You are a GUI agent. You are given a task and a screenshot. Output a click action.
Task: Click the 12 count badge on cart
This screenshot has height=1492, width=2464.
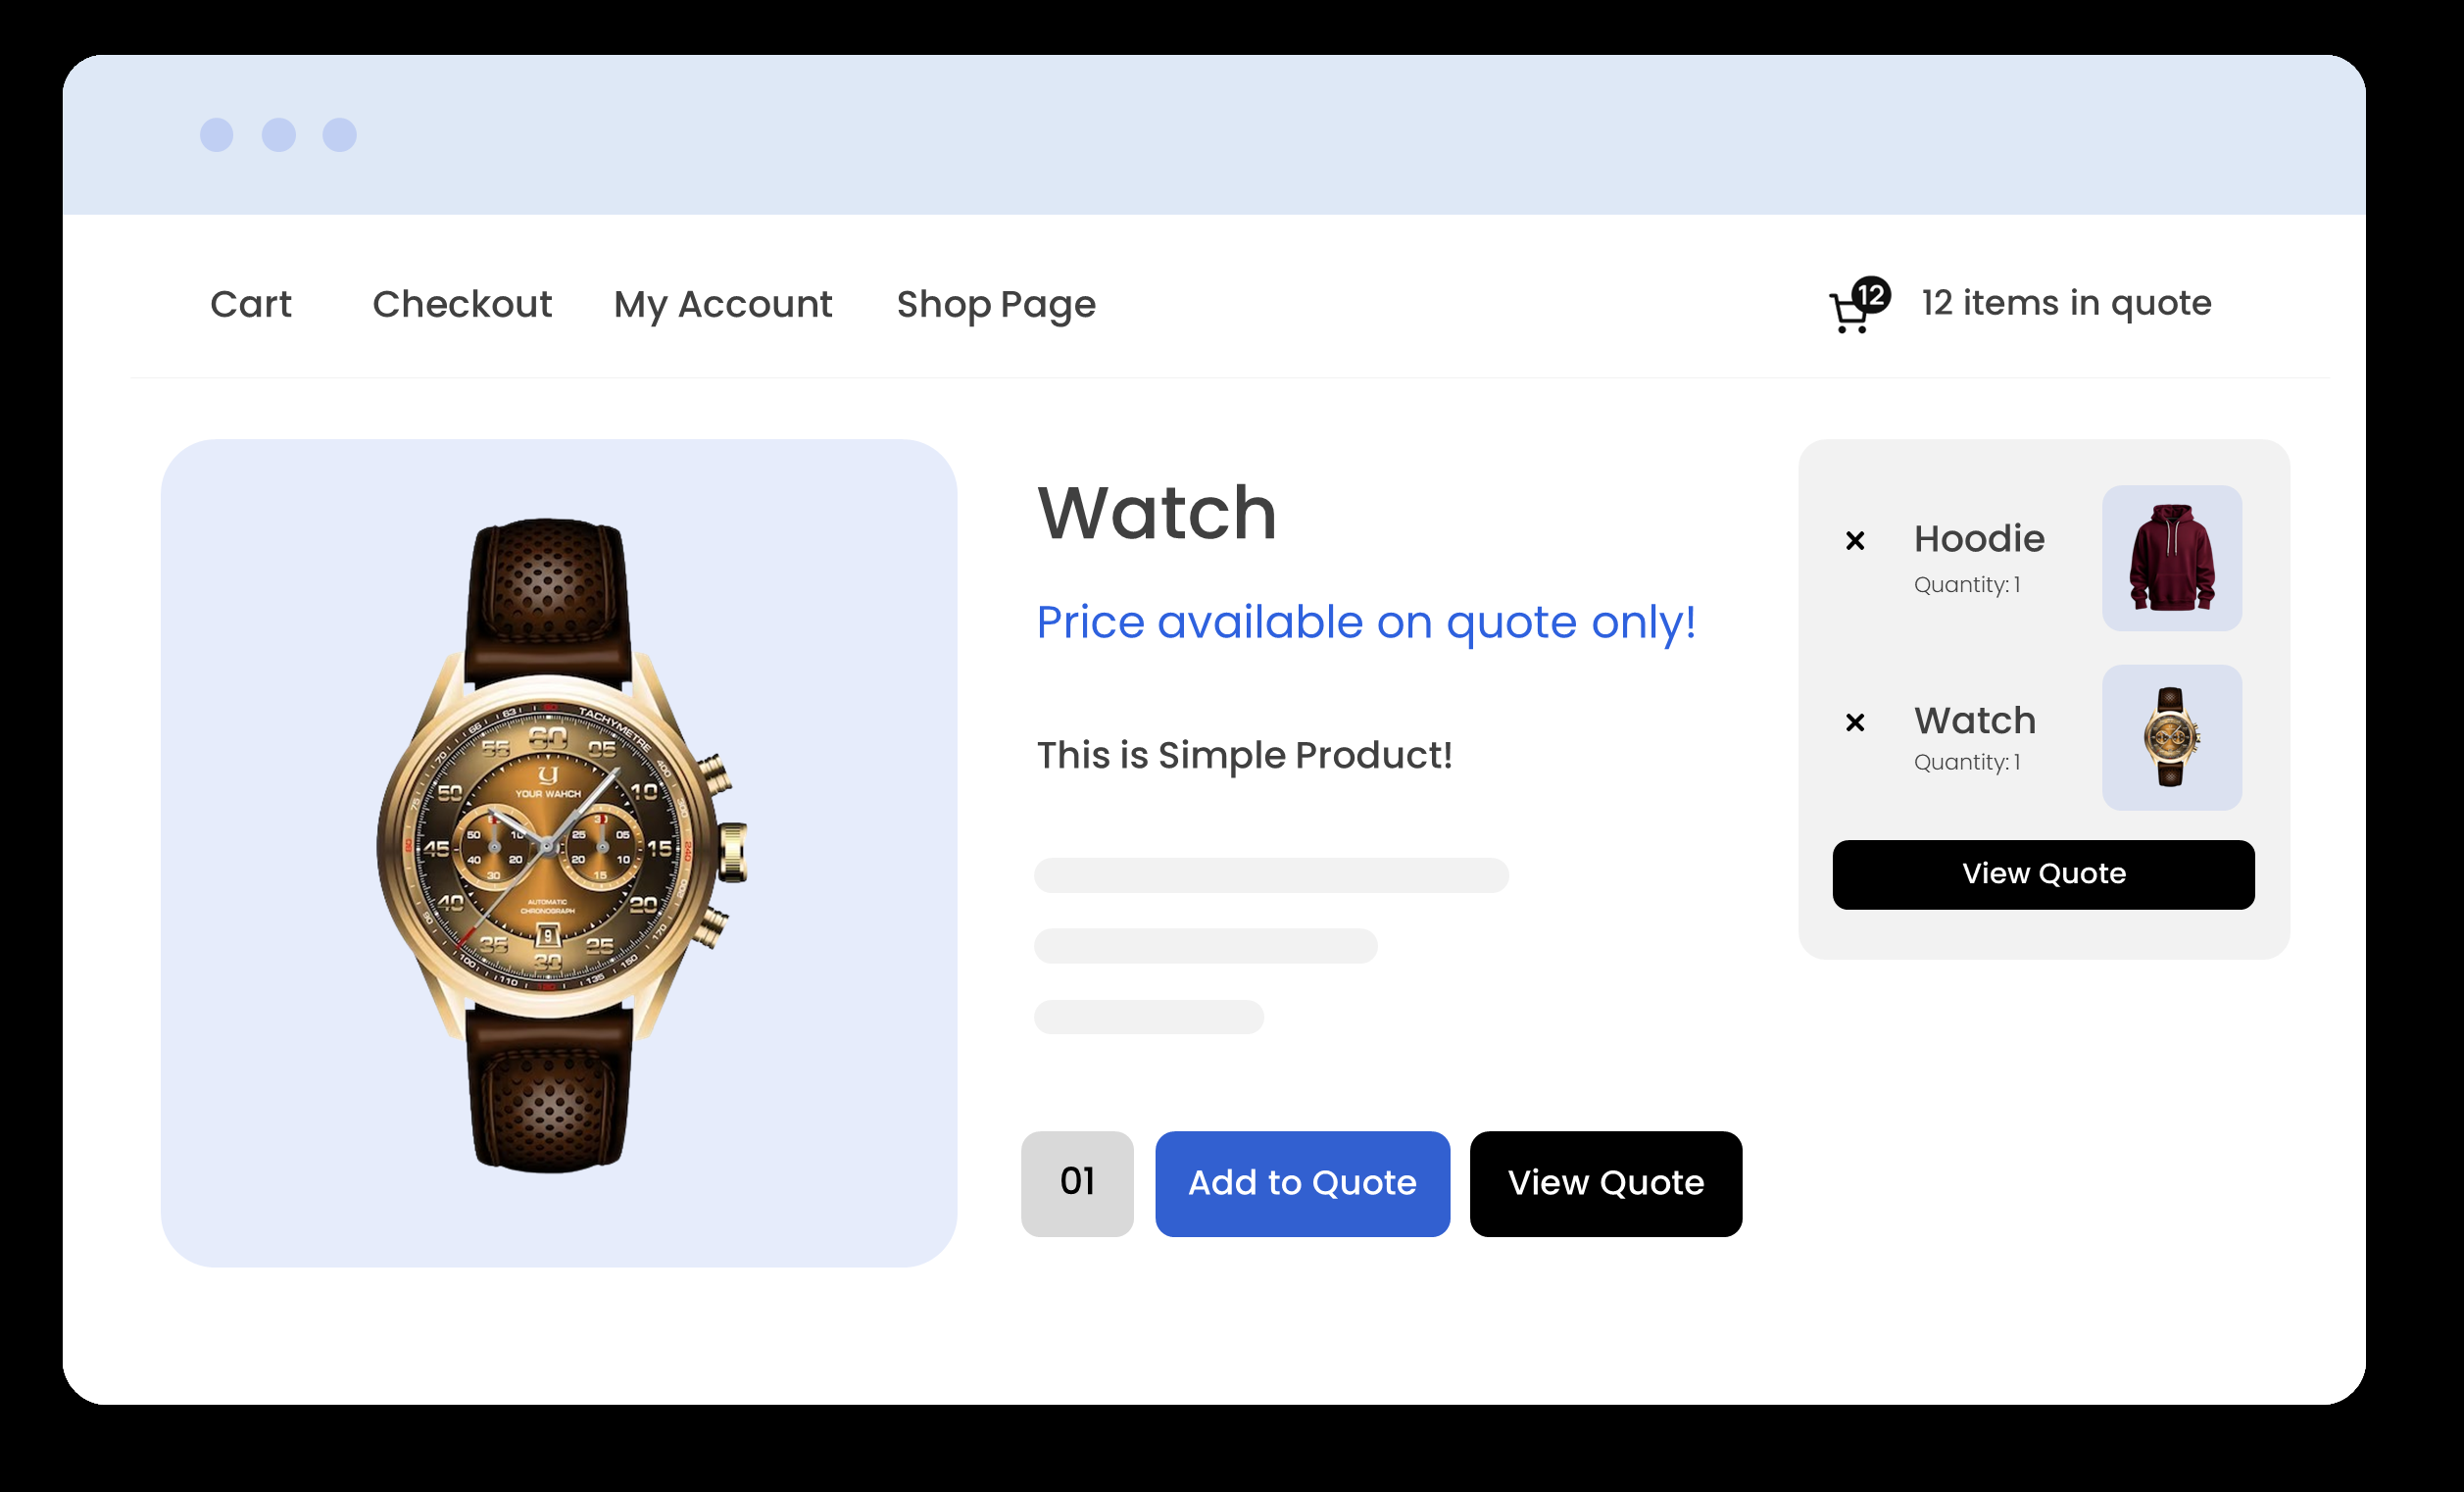pos(1871,295)
